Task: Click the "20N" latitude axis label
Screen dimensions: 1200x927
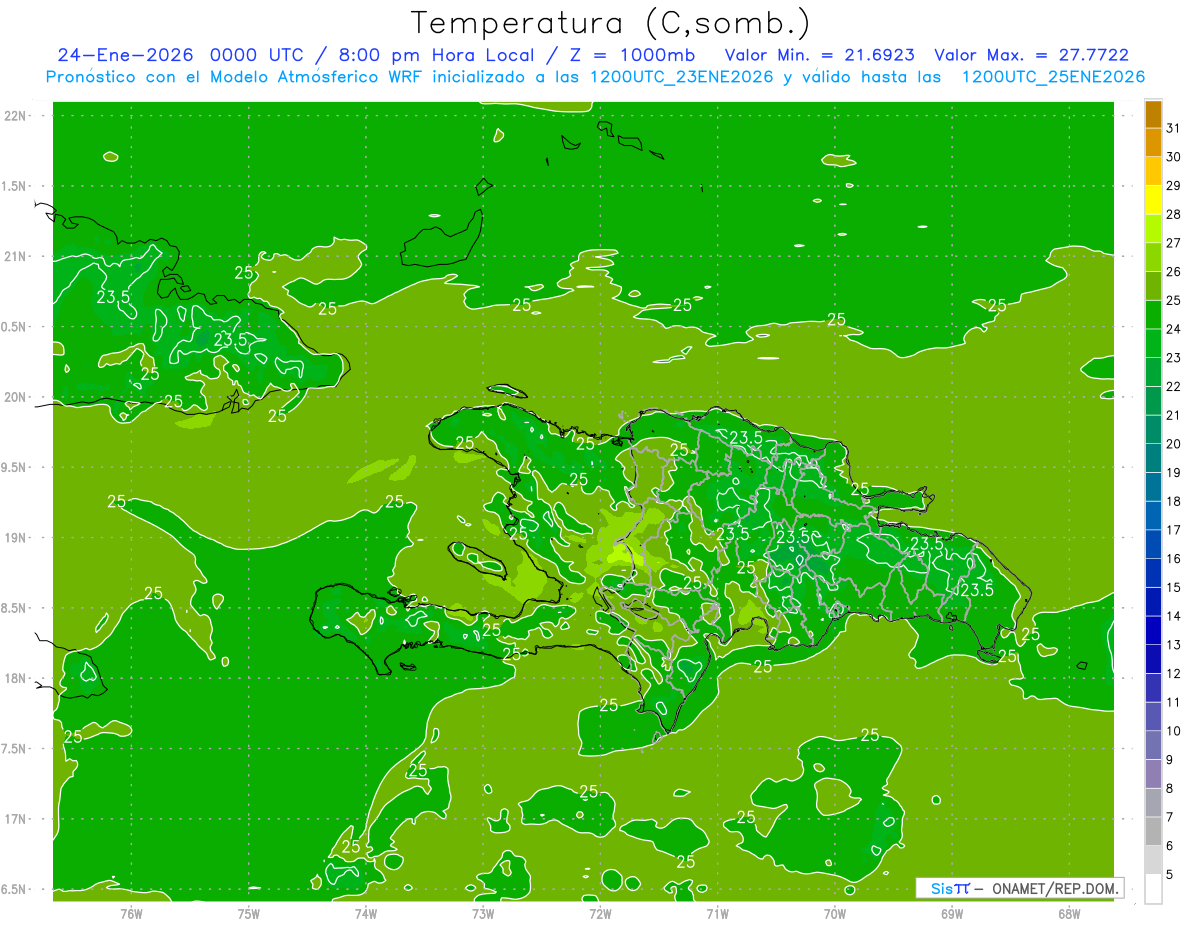Action: (x=16, y=397)
